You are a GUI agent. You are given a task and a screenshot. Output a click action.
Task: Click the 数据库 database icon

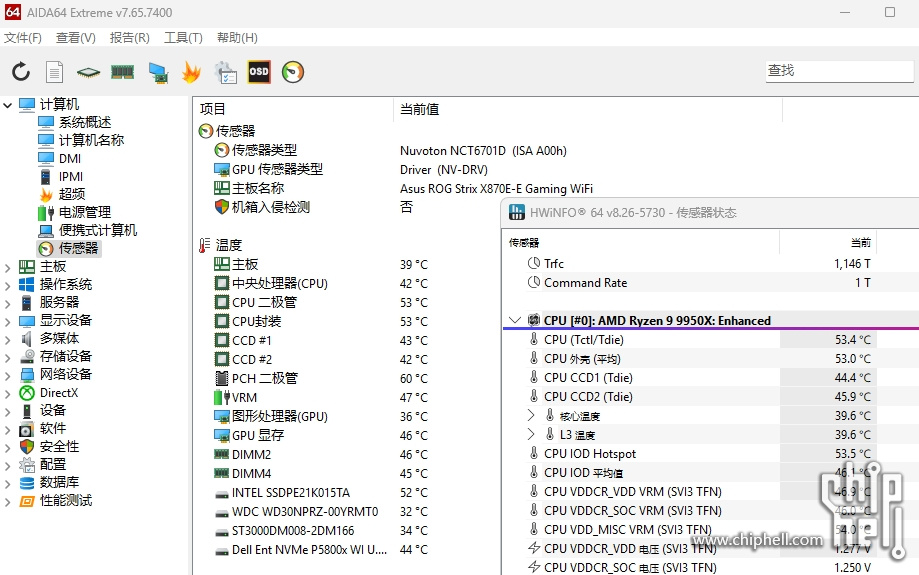(27, 483)
